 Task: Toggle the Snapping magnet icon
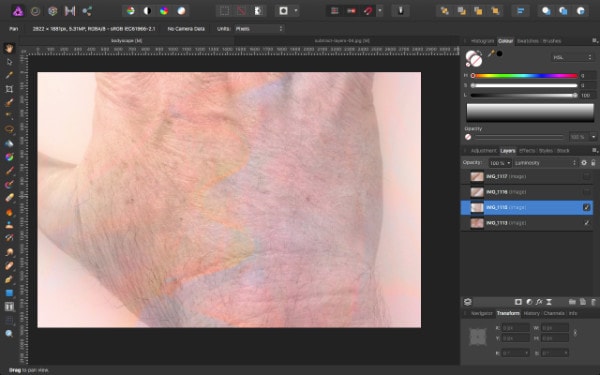pos(368,11)
